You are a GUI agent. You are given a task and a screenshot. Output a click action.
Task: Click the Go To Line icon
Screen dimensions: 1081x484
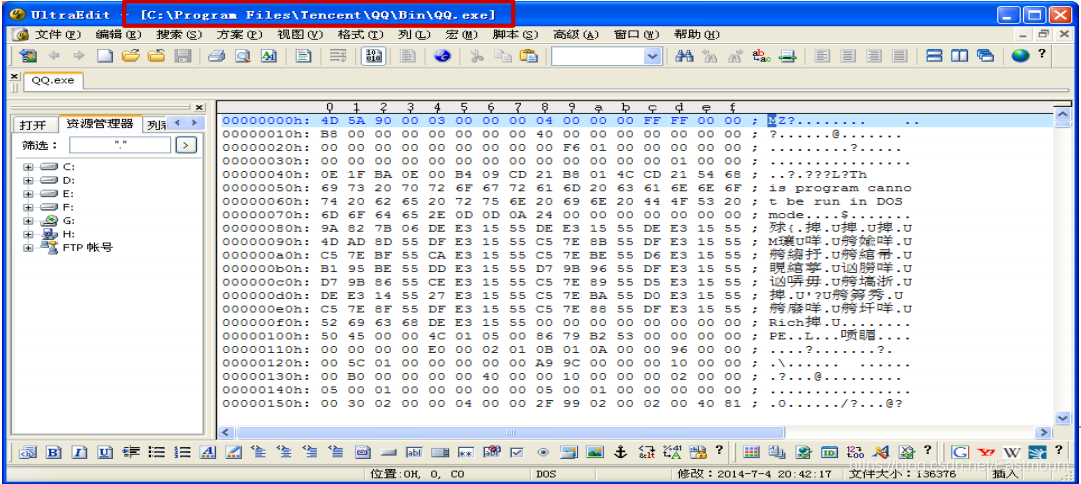tap(787, 56)
